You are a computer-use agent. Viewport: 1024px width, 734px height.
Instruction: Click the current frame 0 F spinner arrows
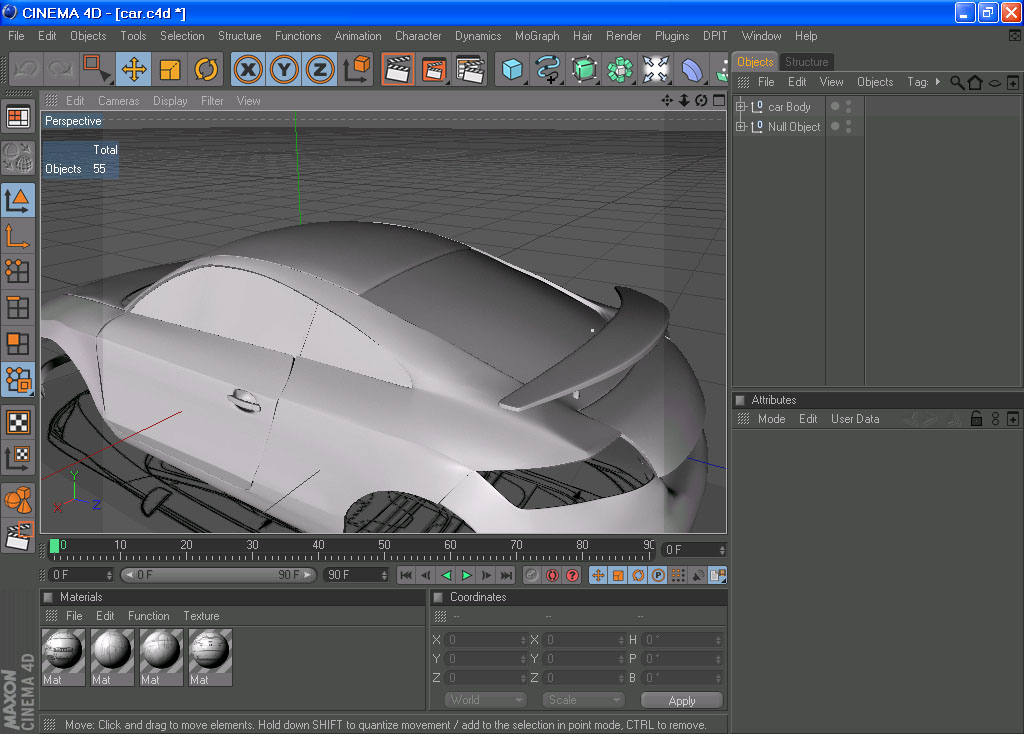point(722,550)
